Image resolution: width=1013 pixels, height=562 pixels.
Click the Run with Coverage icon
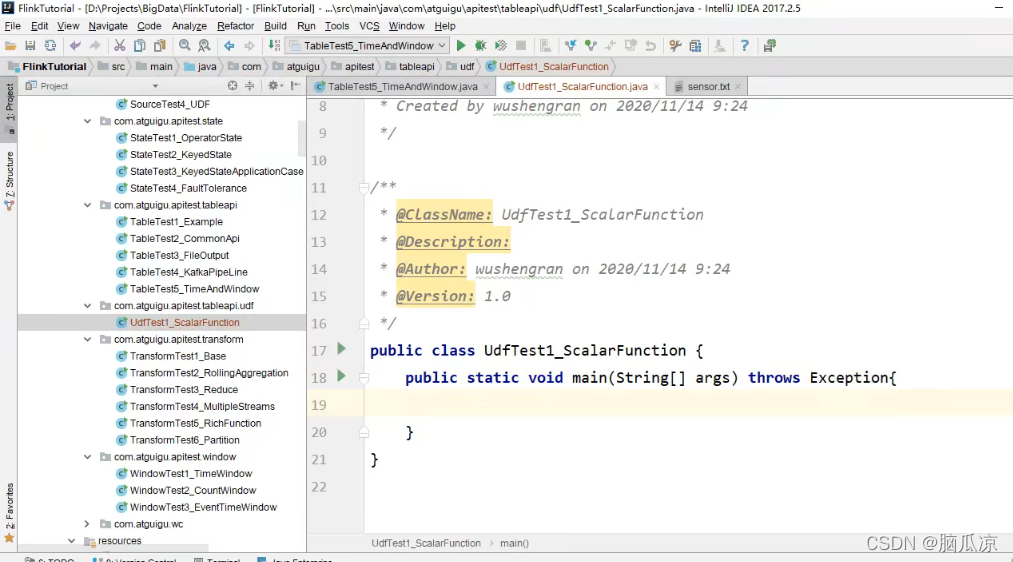click(x=501, y=46)
